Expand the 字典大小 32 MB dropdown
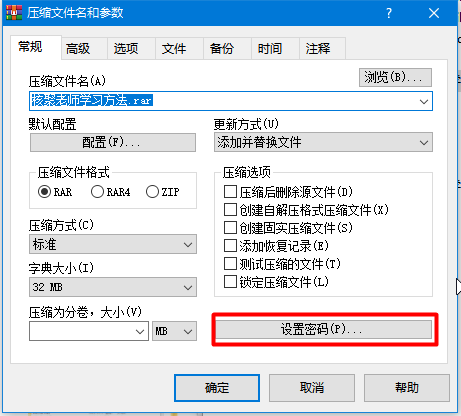The image size is (461, 416). click(x=113, y=287)
